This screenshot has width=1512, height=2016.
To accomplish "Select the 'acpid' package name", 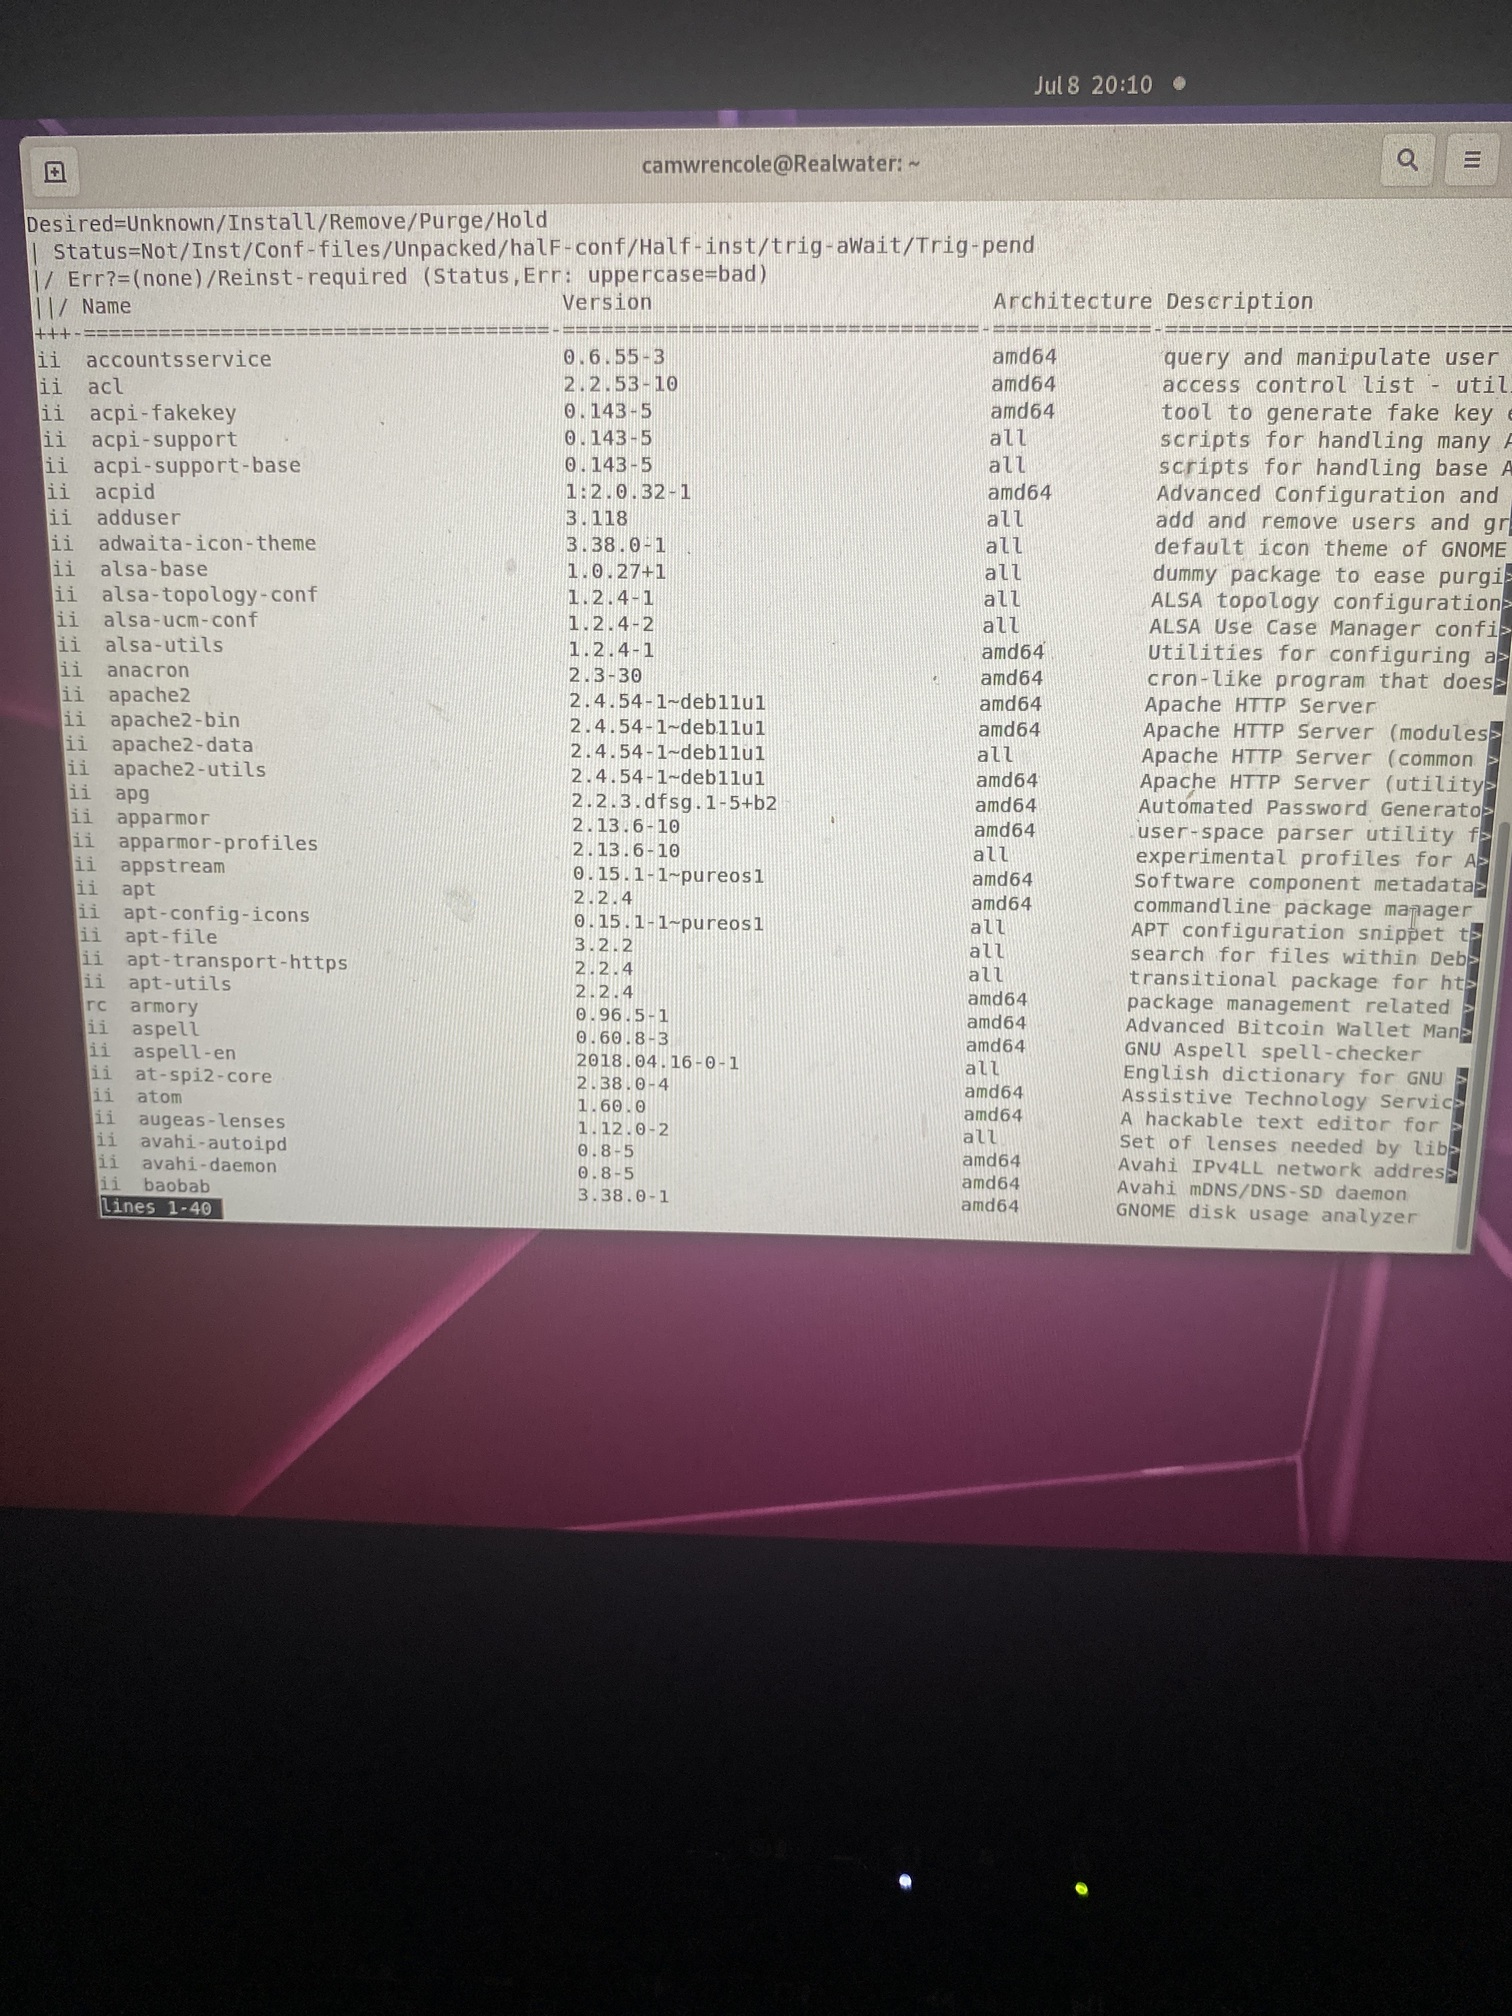I will 124,491.
